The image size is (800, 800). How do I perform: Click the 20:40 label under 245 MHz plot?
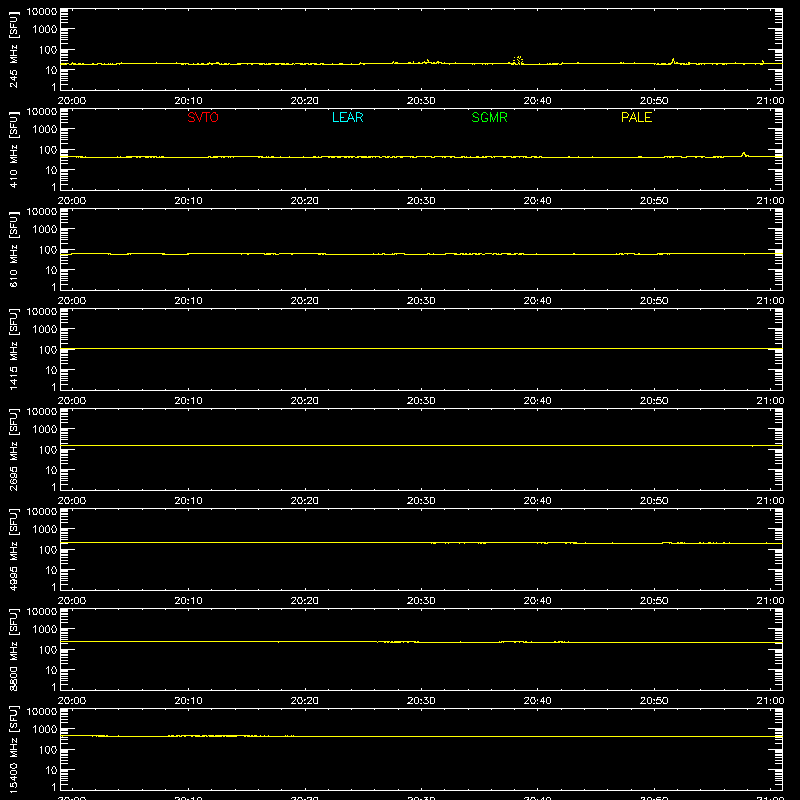(537, 101)
